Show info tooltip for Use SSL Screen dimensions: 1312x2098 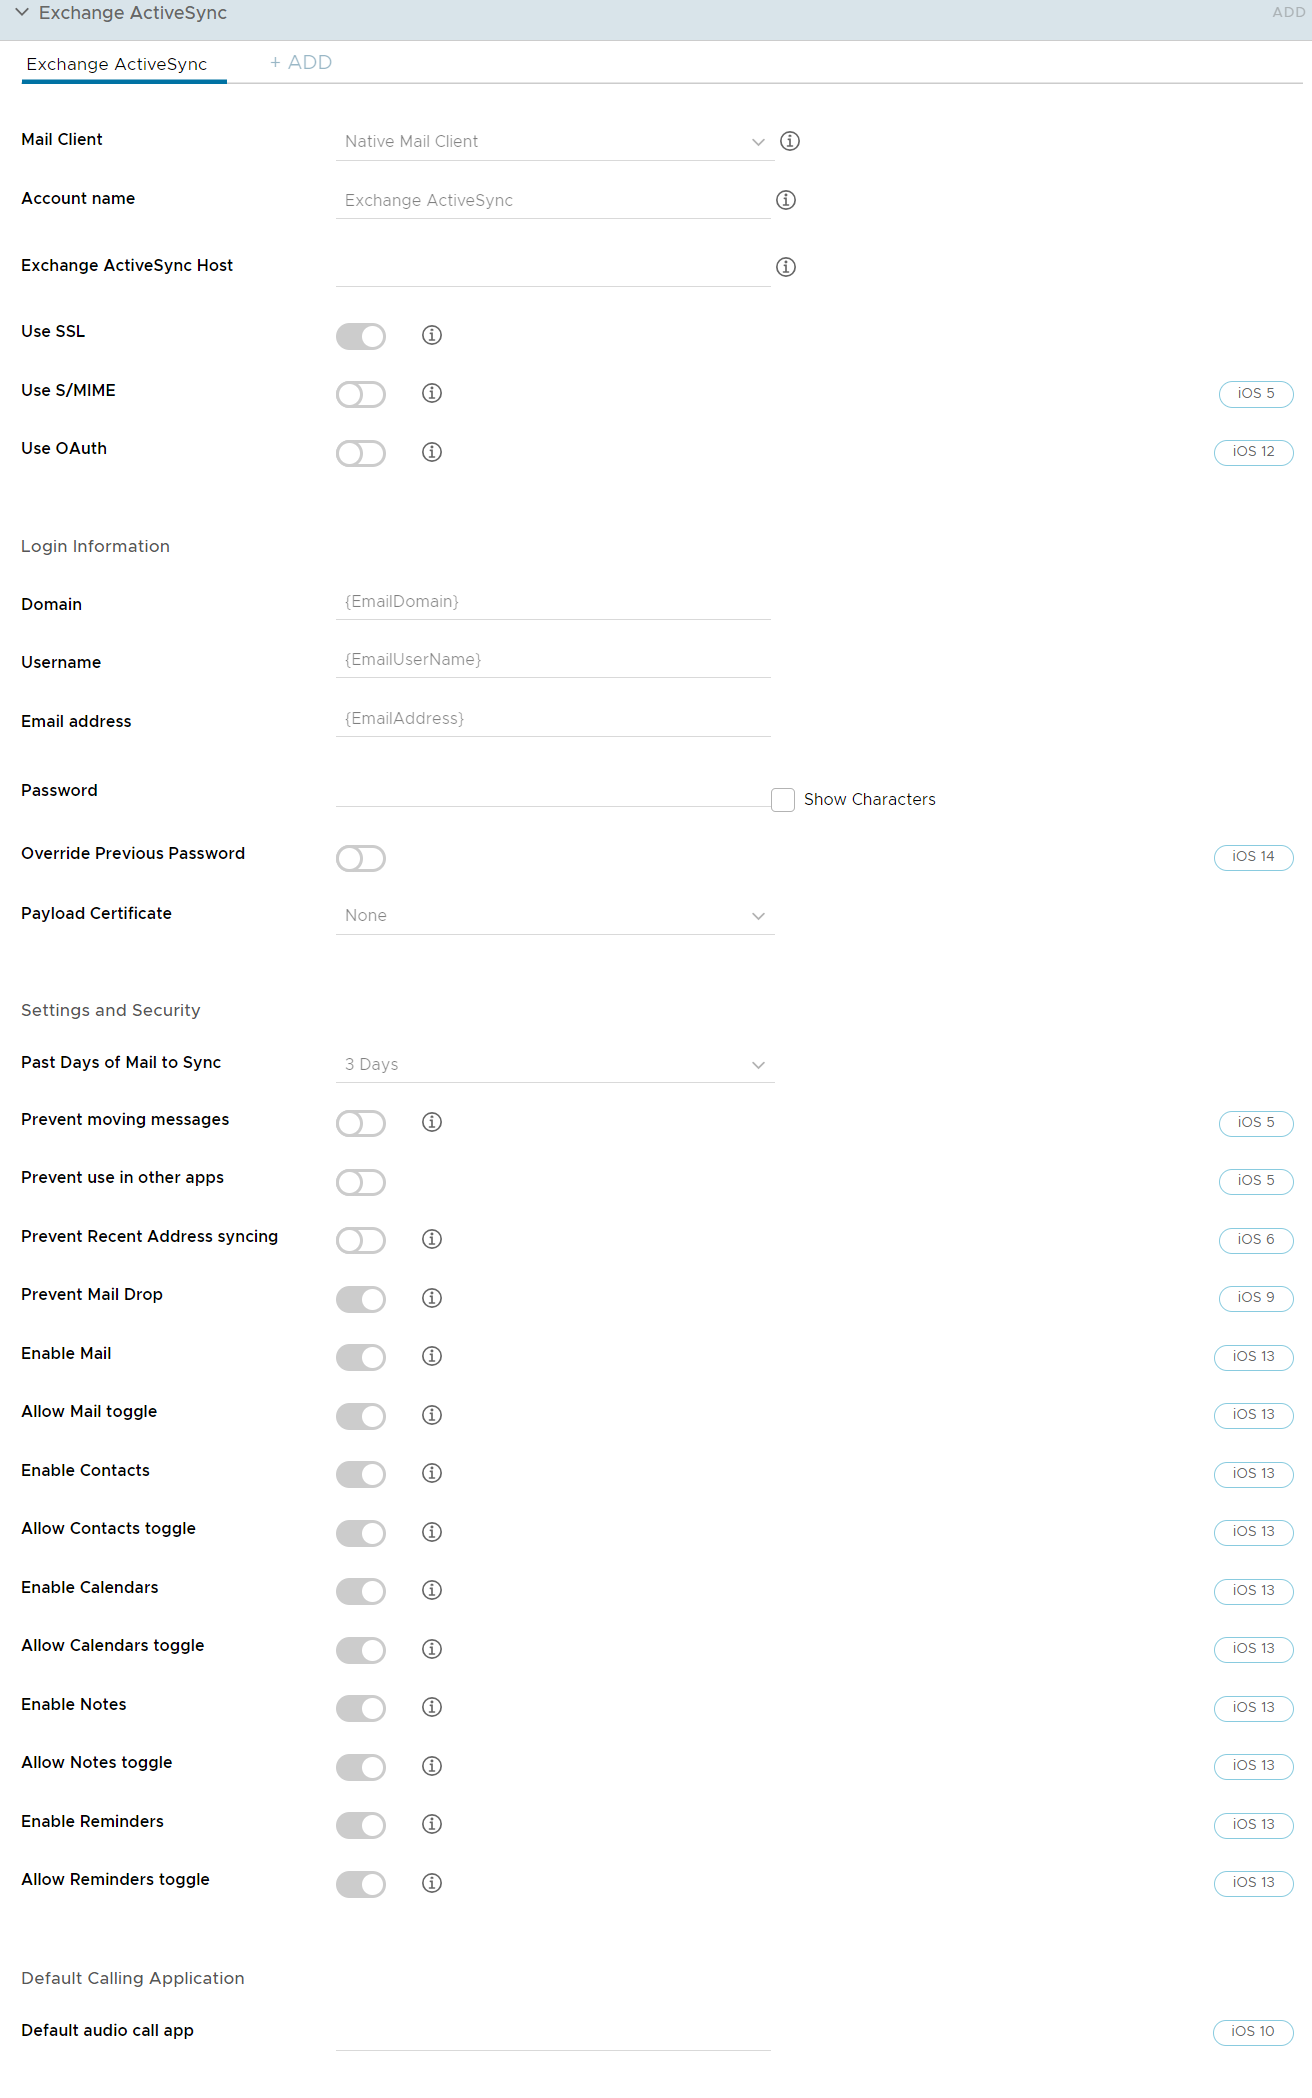click(432, 335)
